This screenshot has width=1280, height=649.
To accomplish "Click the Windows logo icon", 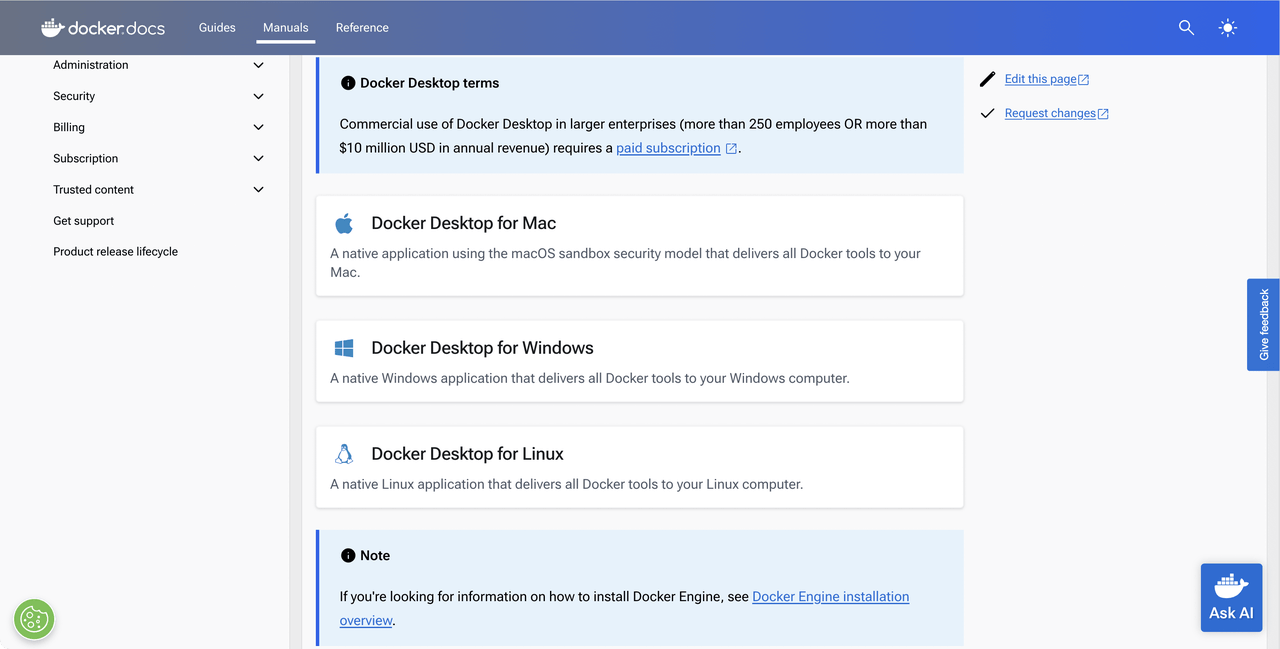I will coord(344,348).
